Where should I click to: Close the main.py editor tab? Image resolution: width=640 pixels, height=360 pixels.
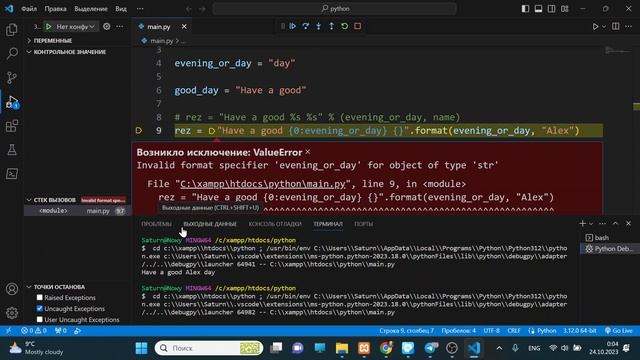[184, 27]
